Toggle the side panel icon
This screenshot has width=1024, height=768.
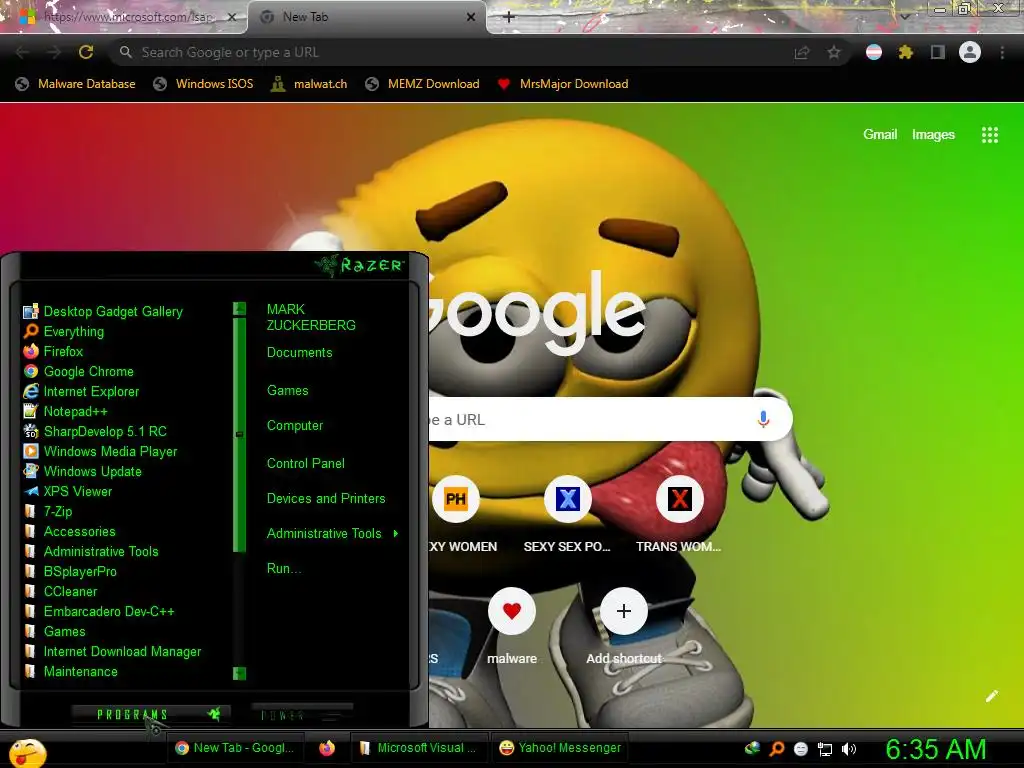click(938, 52)
